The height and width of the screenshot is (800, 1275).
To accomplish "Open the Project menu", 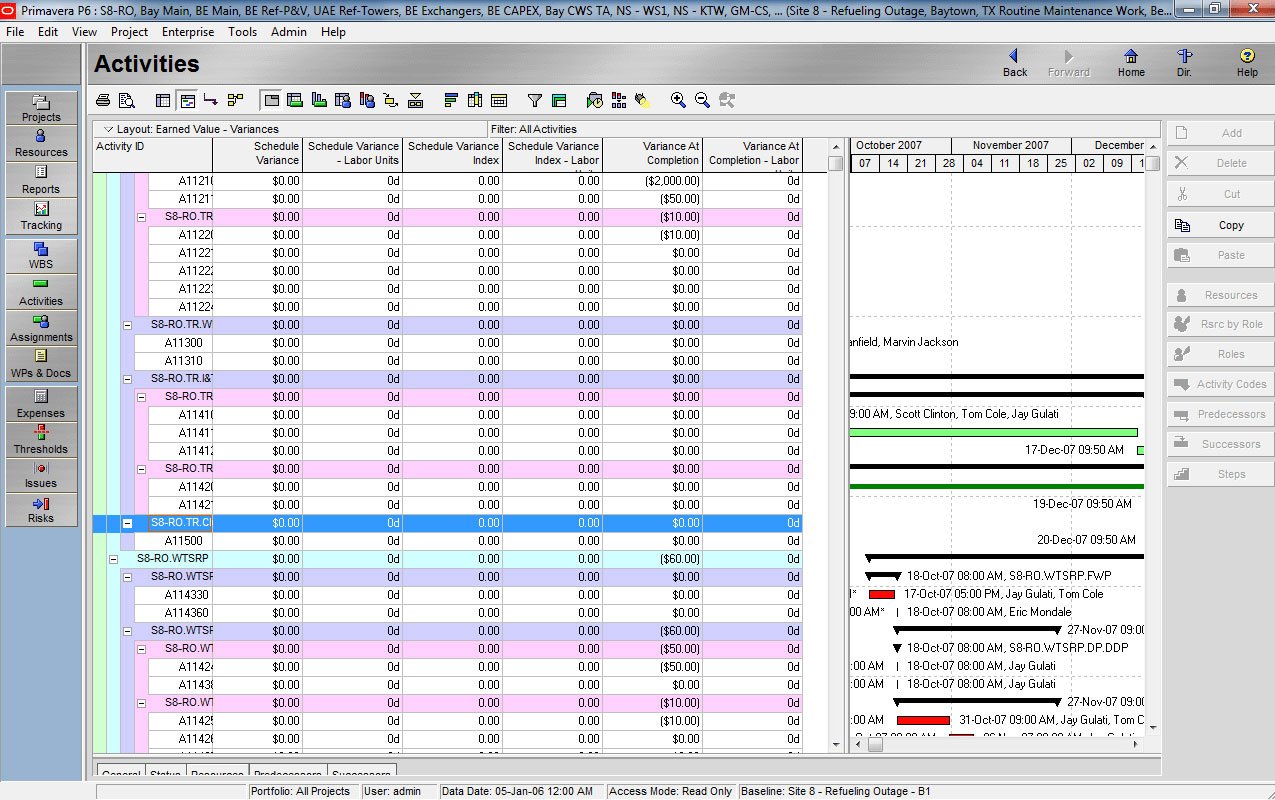I will click(129, 32).
